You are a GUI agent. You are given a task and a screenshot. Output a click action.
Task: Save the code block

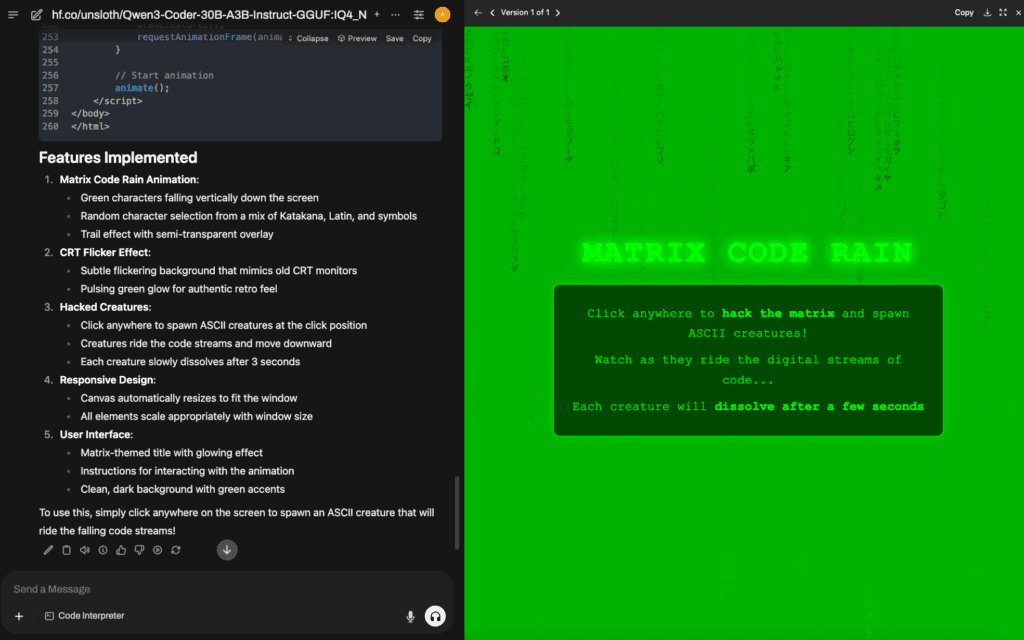(x=394, y=39)
